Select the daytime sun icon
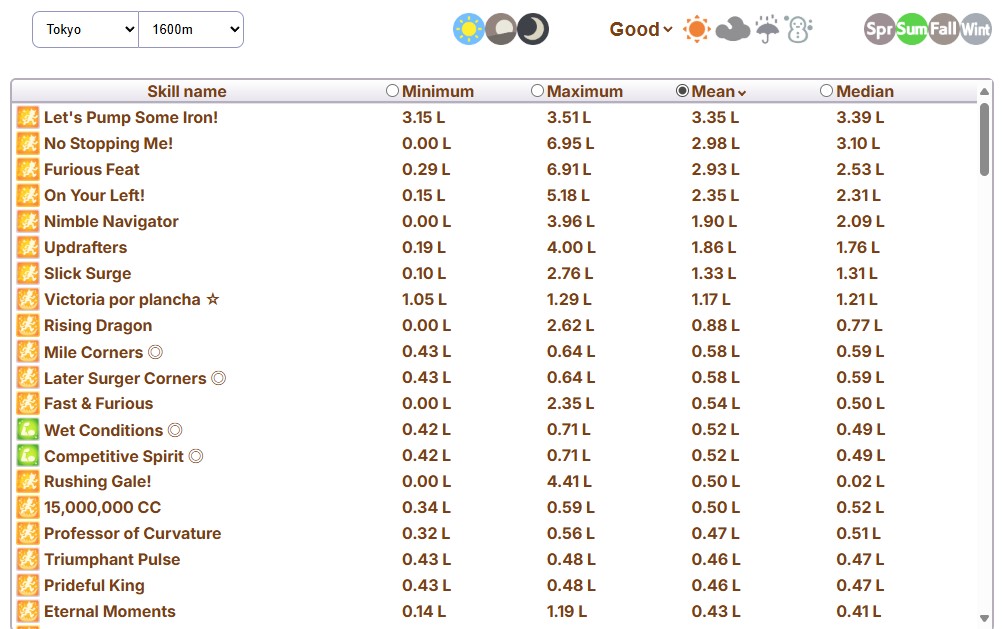This screenshot has width=1003, height=629. click(x=468, y=29)
